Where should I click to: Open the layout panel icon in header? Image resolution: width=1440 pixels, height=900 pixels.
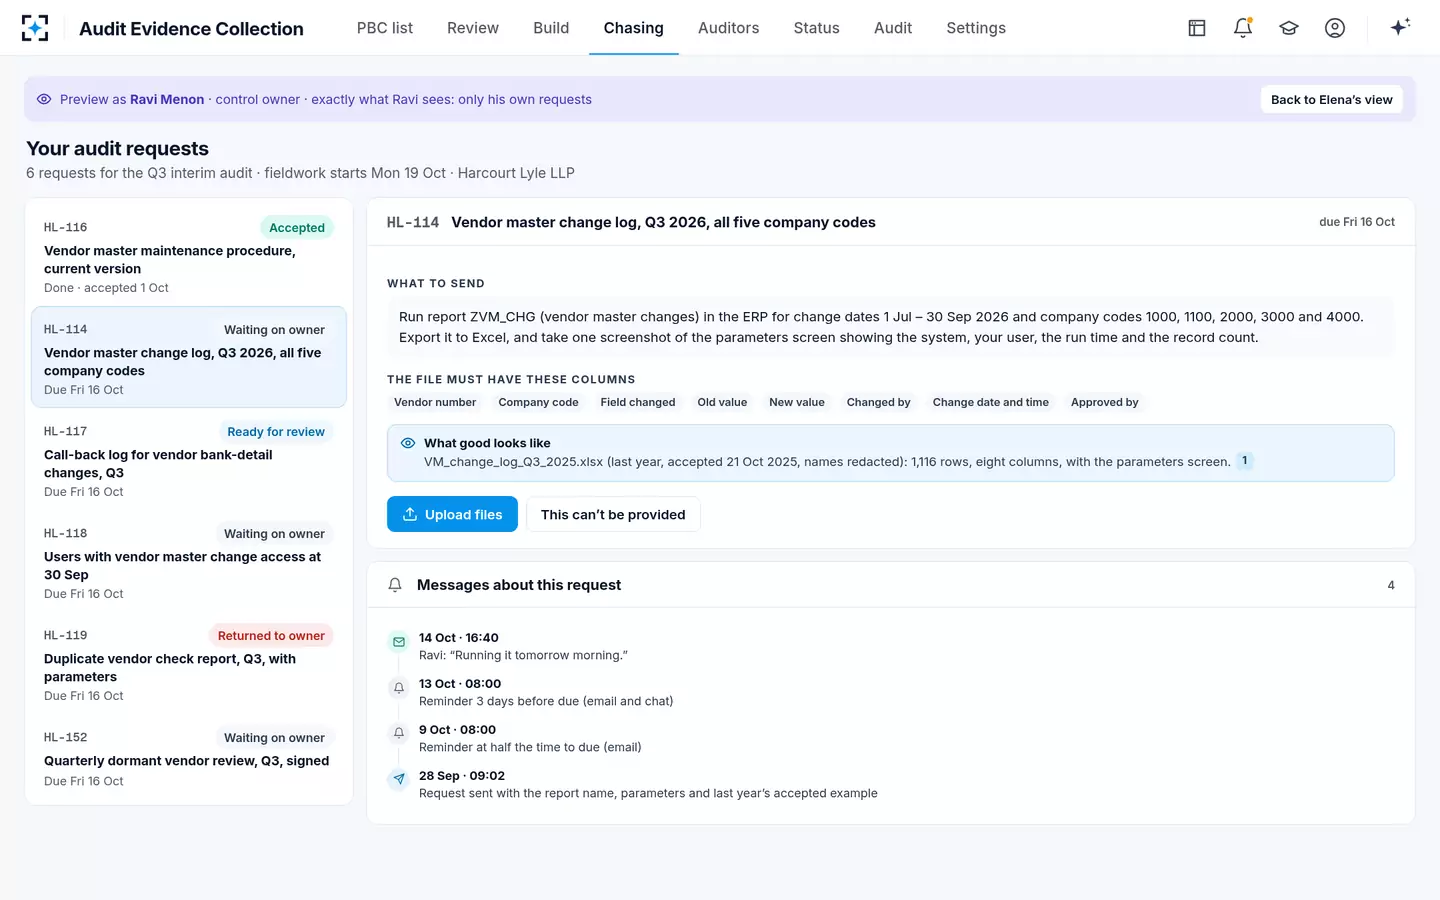[x=1197, y=28]
